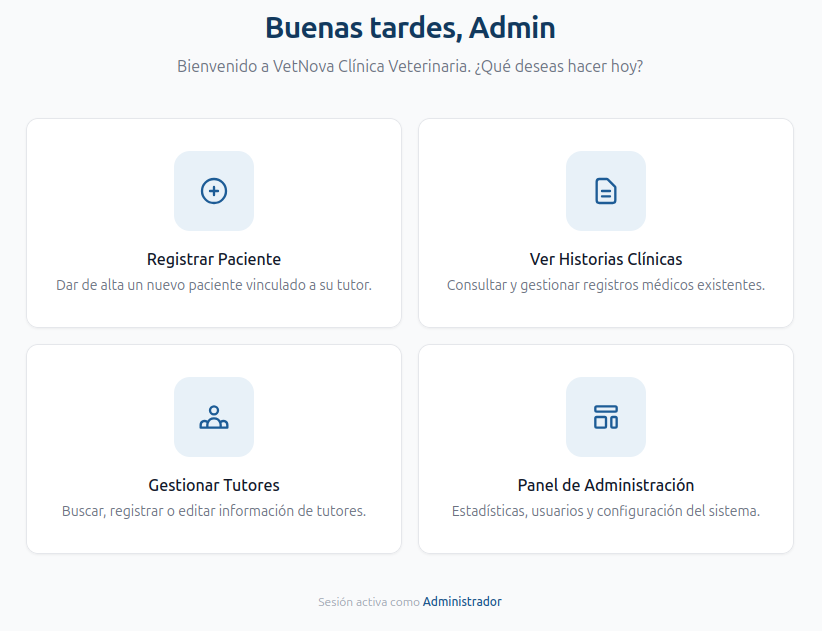Click the plus-circle icon for Registrar Paciente

pos(214,191)
